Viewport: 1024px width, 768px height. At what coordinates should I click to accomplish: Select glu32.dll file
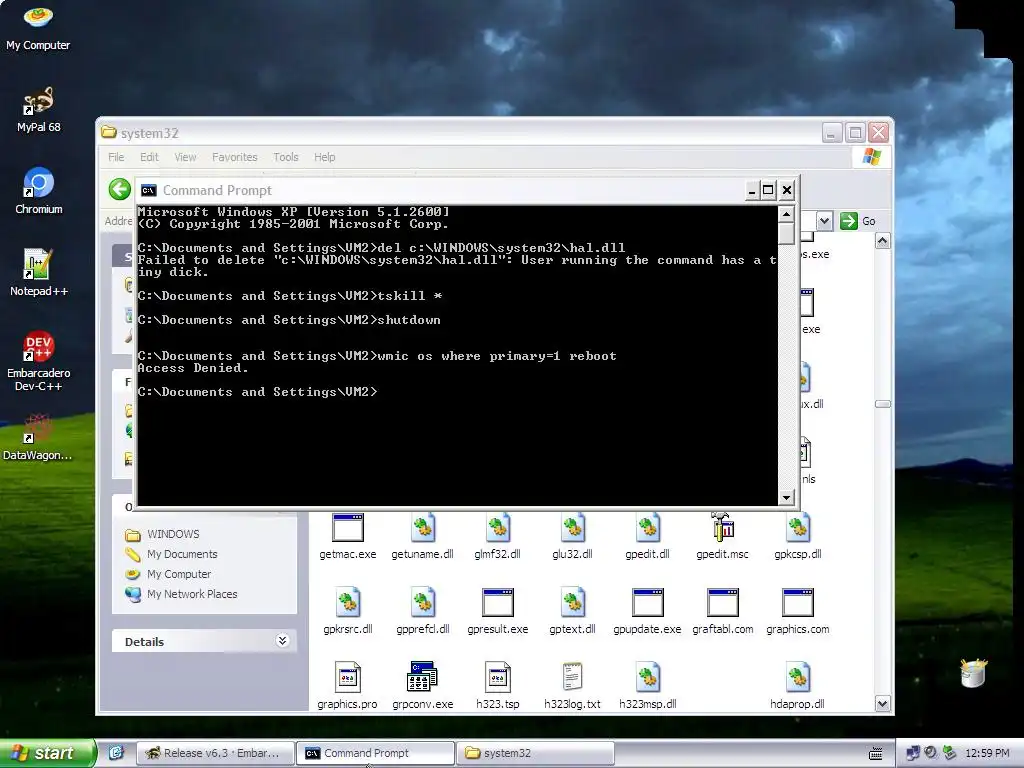573,537
